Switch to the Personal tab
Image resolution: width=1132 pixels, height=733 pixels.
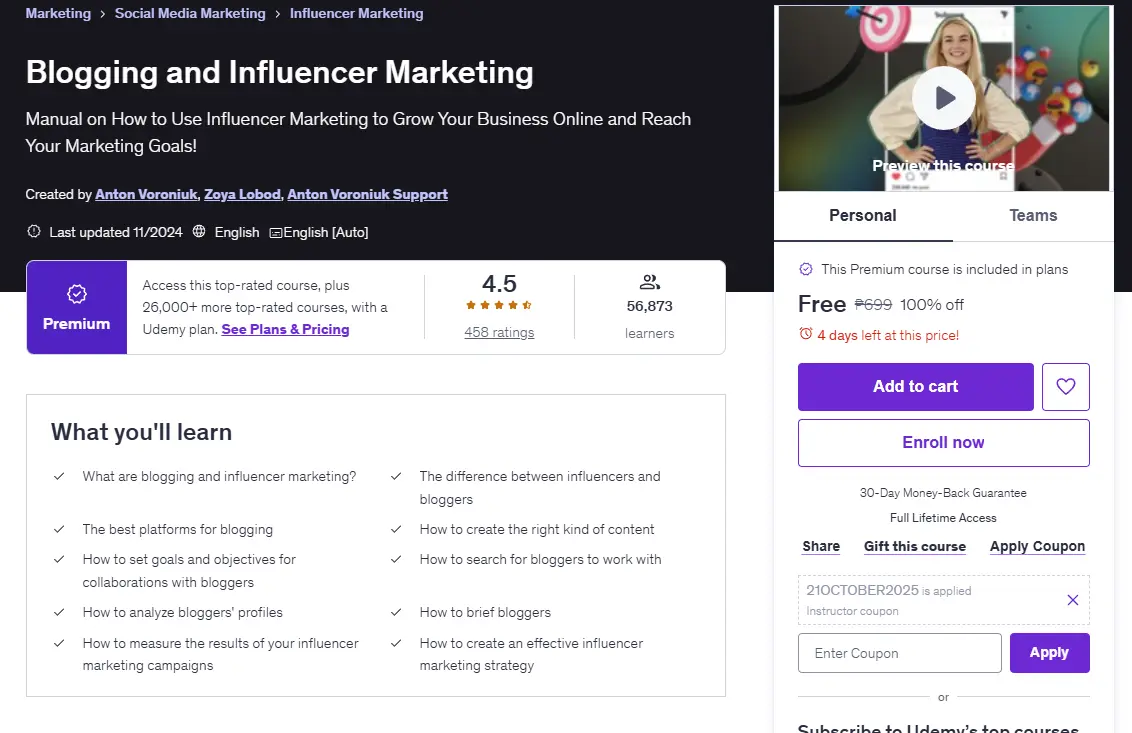[863, 215]
